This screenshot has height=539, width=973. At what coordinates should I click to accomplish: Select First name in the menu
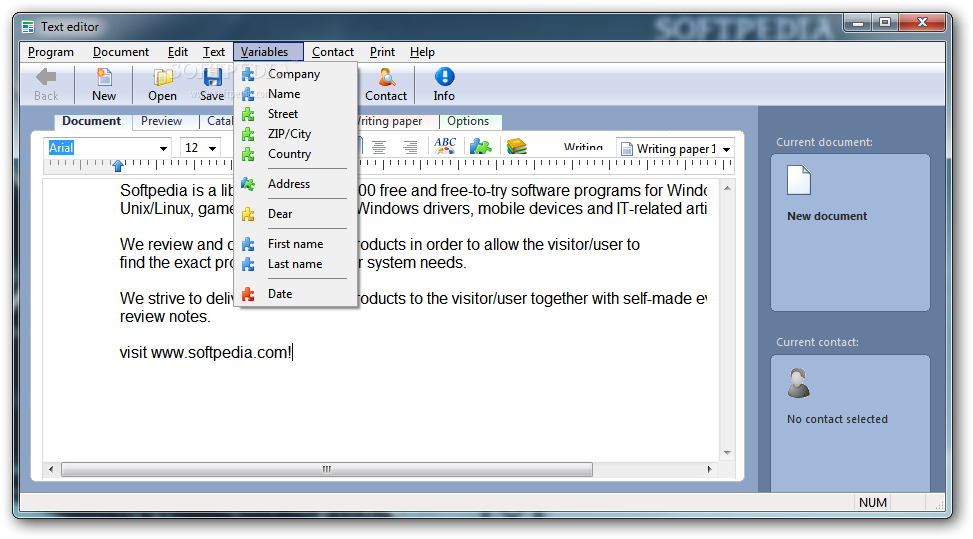pos(295,244)
